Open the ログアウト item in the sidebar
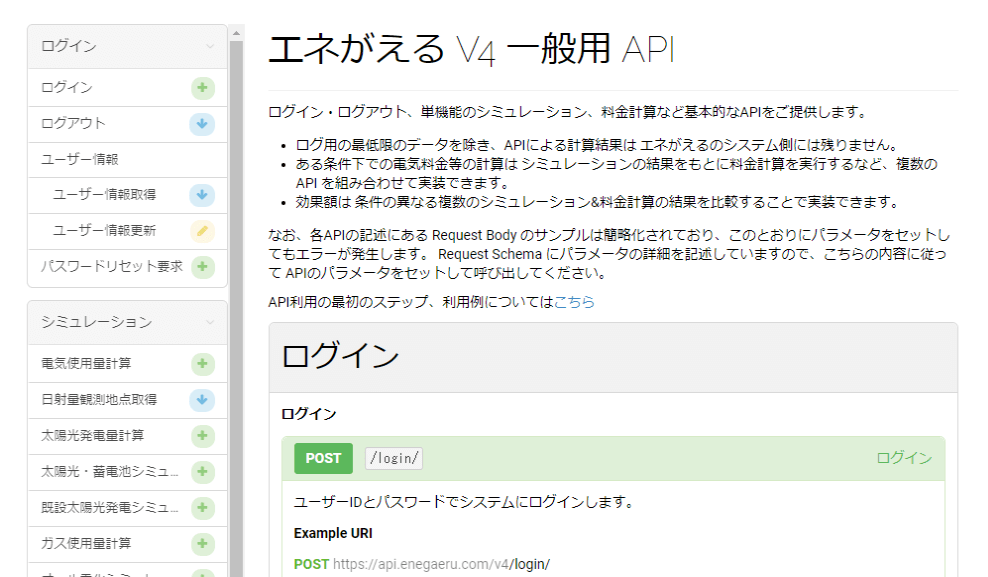The width and height of the screenshot is (988, 577). click(x=127, y=123)
